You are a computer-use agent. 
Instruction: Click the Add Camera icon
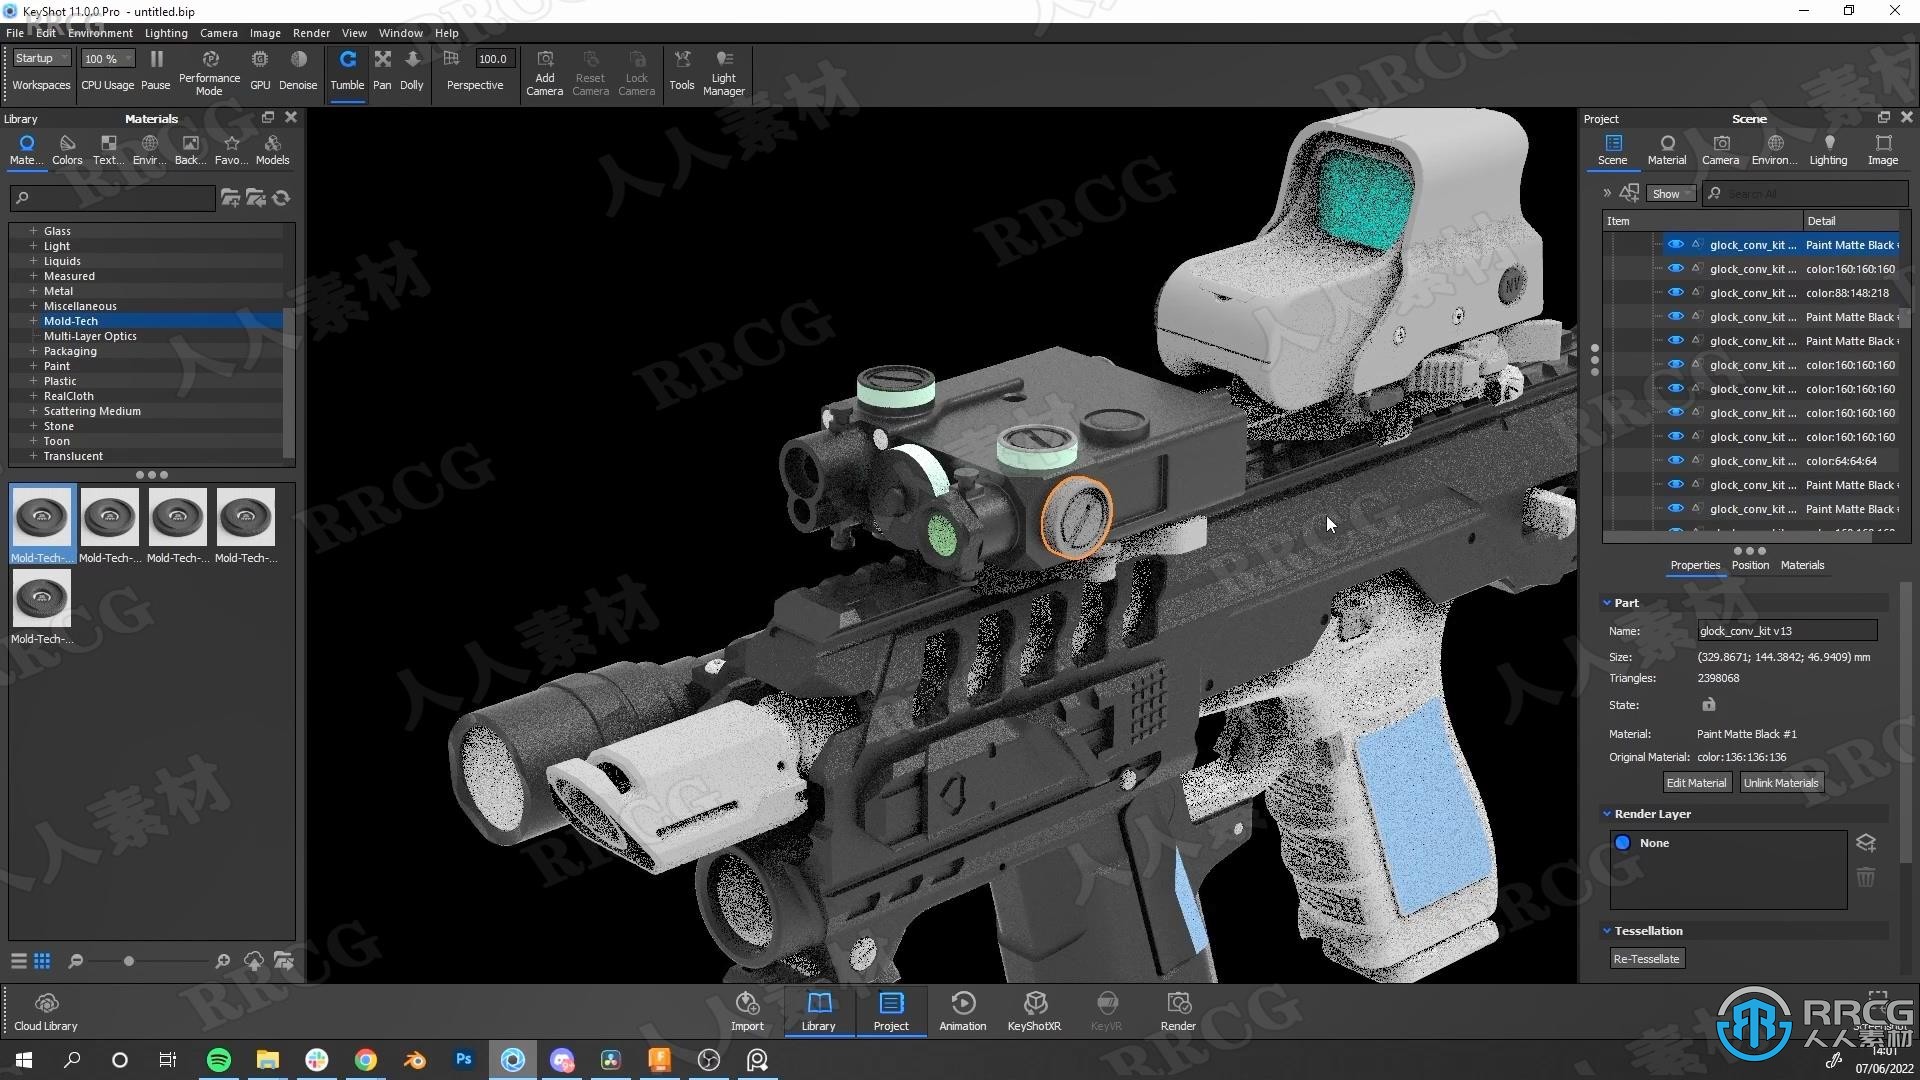(x=544, y=70)
